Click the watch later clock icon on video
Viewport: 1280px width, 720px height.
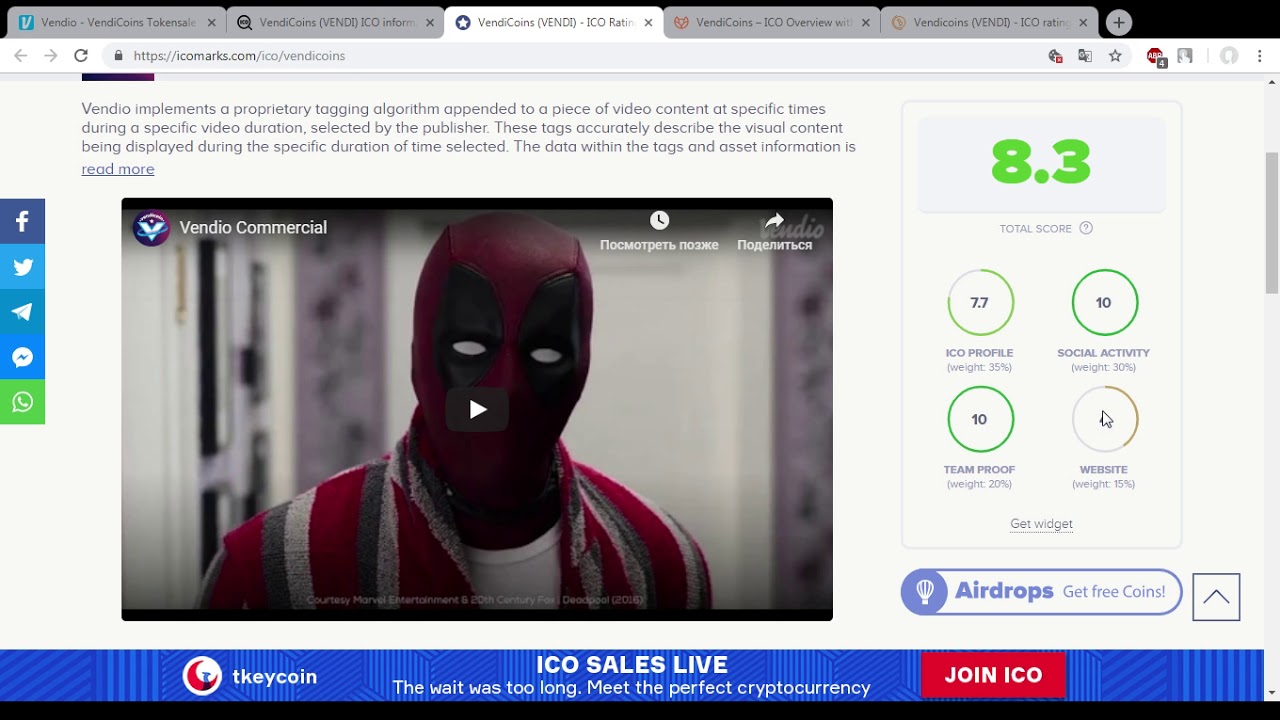[659, 220]
